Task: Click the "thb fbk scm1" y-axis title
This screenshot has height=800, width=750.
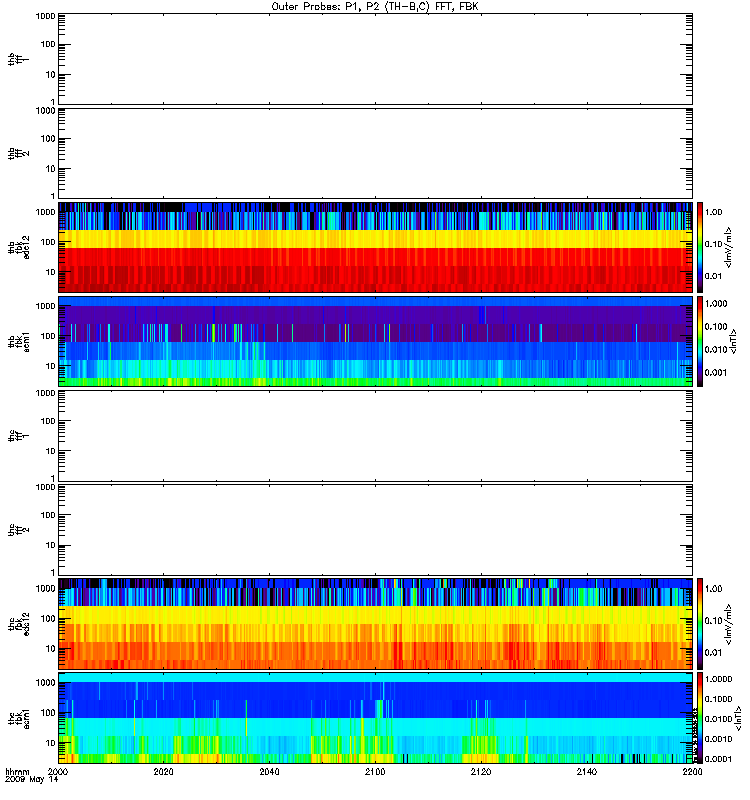Action: click(x=19, y=341)
